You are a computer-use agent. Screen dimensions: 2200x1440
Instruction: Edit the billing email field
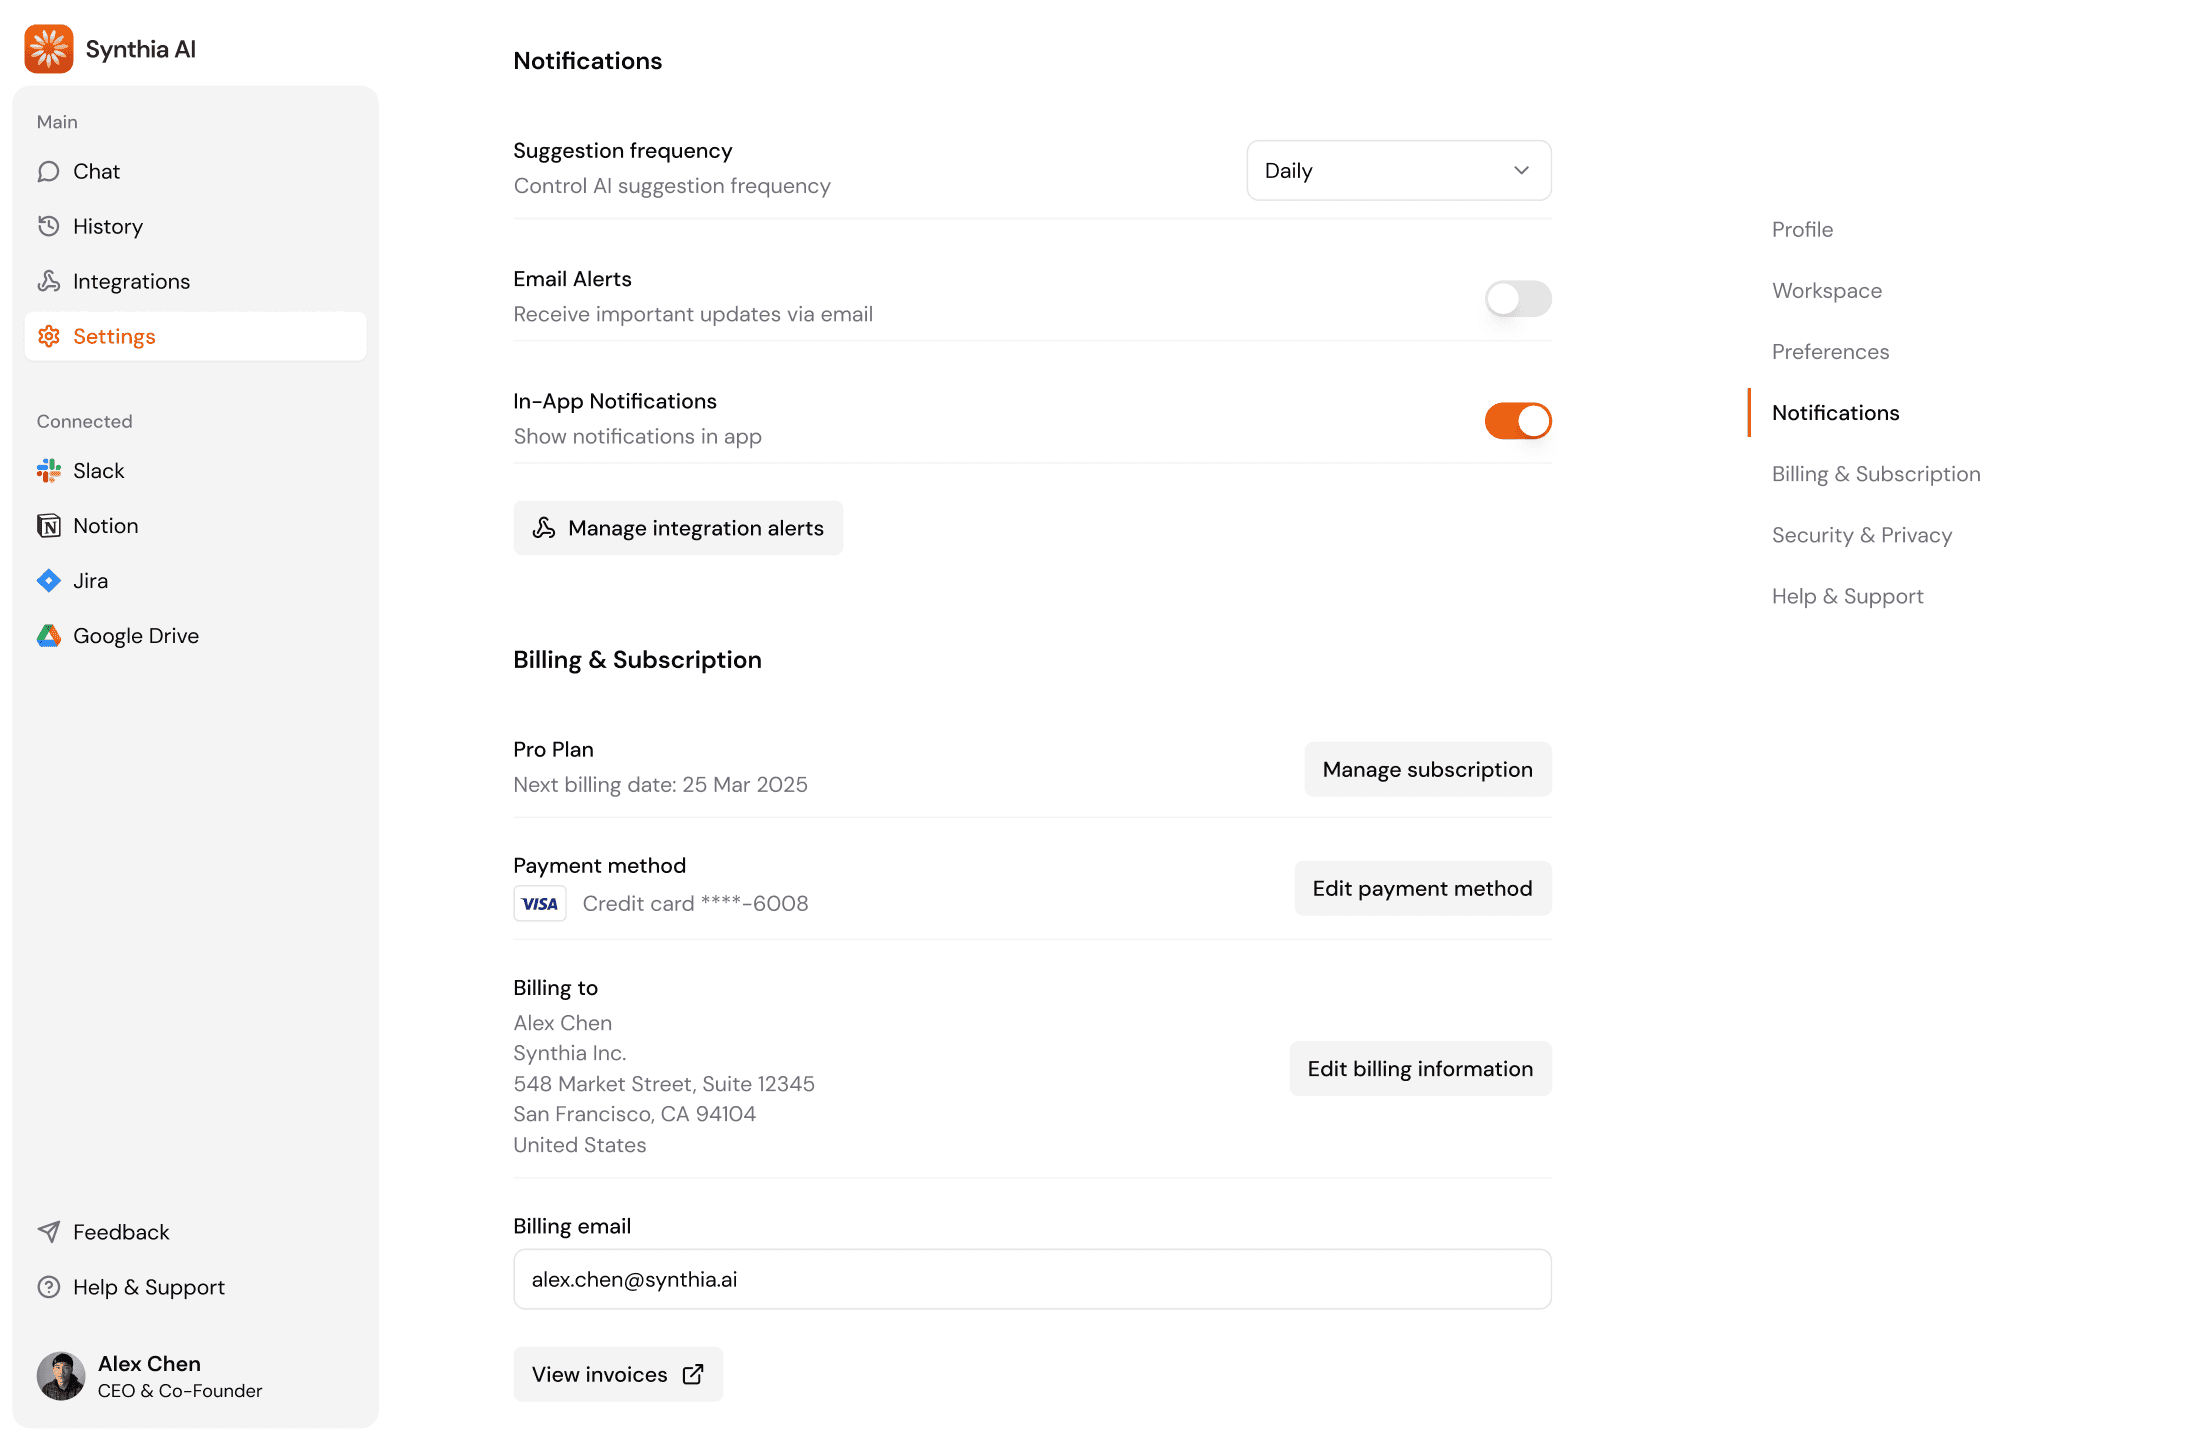pyautogui.click(x=1032, y=1279)
